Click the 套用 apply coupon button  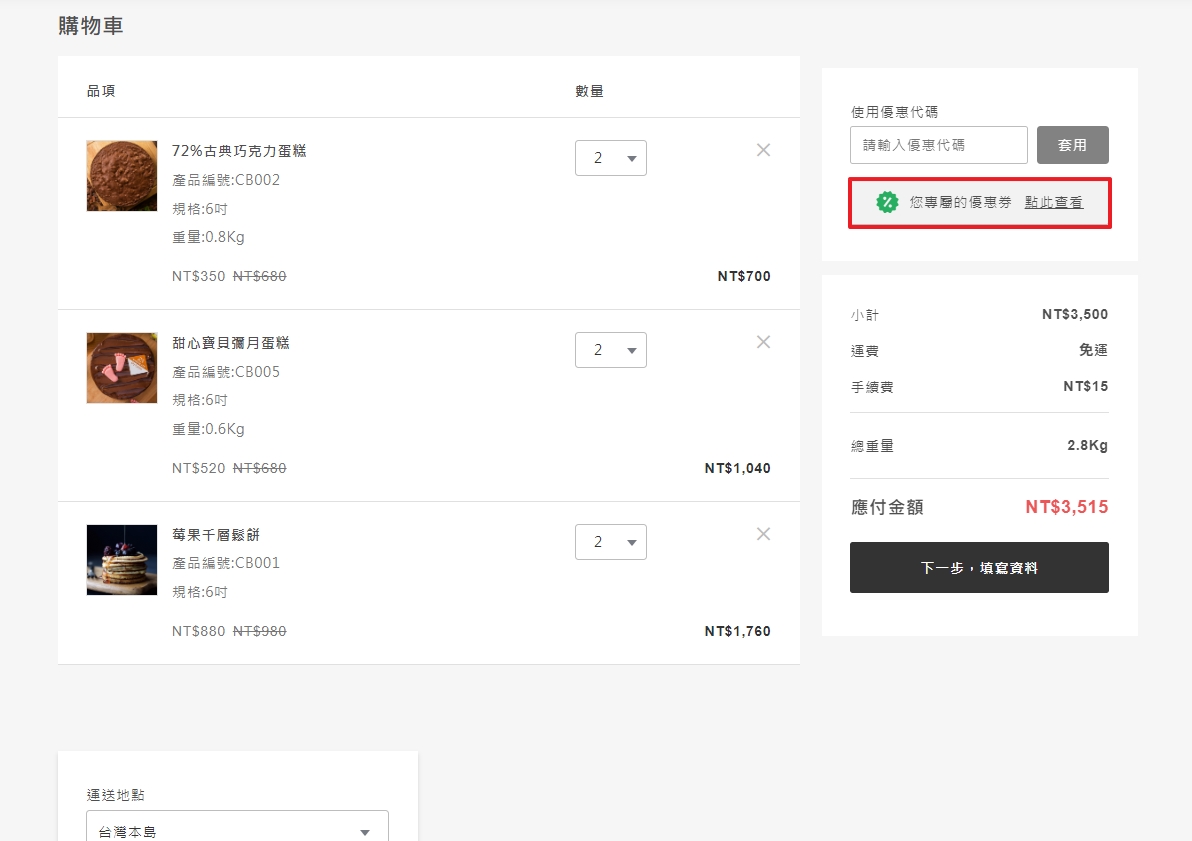(1072, 145)
